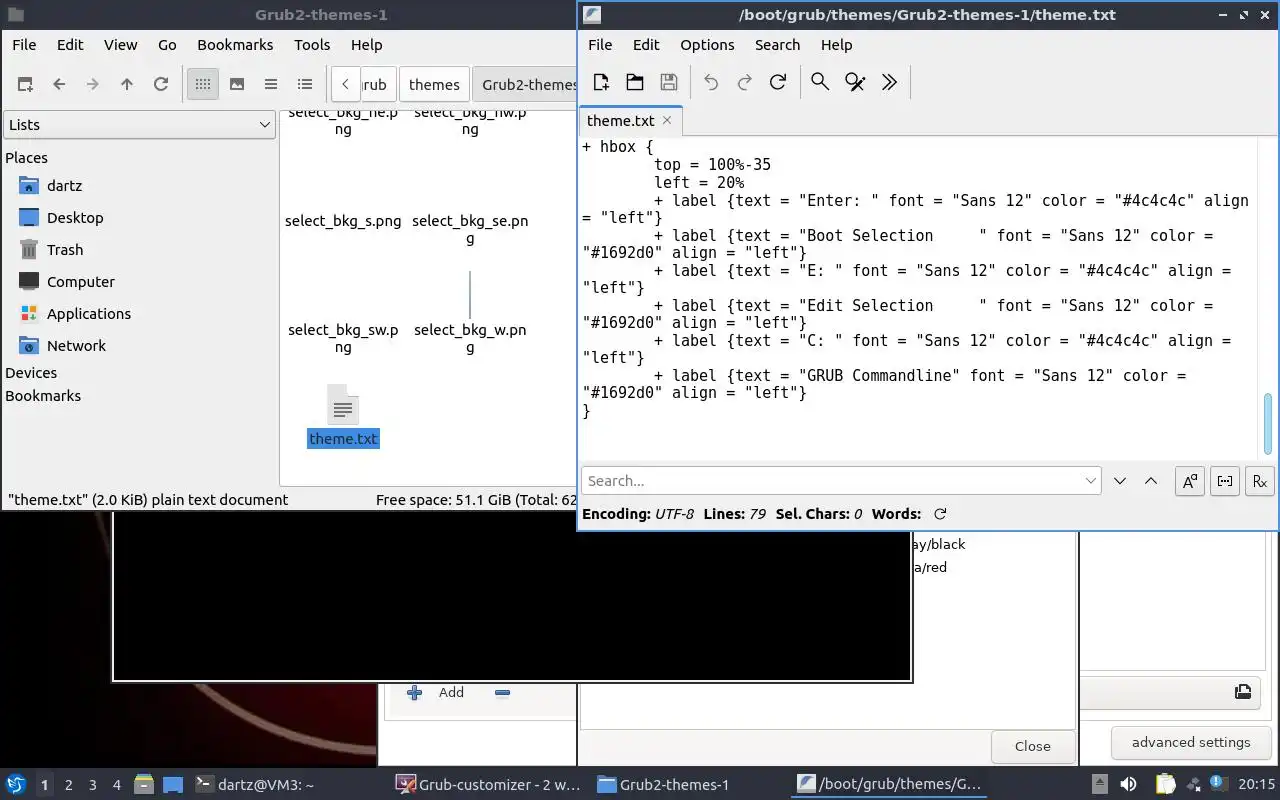Viewport: 1280px width, 800px height.
Task: Click Close button in Grub-customizer dialog
Action: [x=1032, y=746]
